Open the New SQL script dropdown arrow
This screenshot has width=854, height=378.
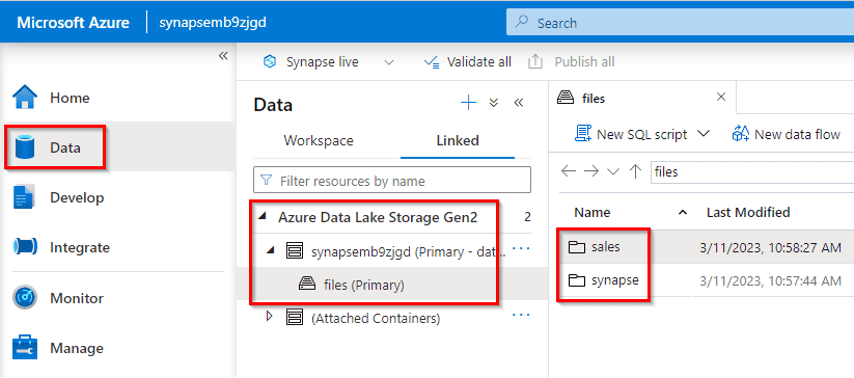pos(704,133)
